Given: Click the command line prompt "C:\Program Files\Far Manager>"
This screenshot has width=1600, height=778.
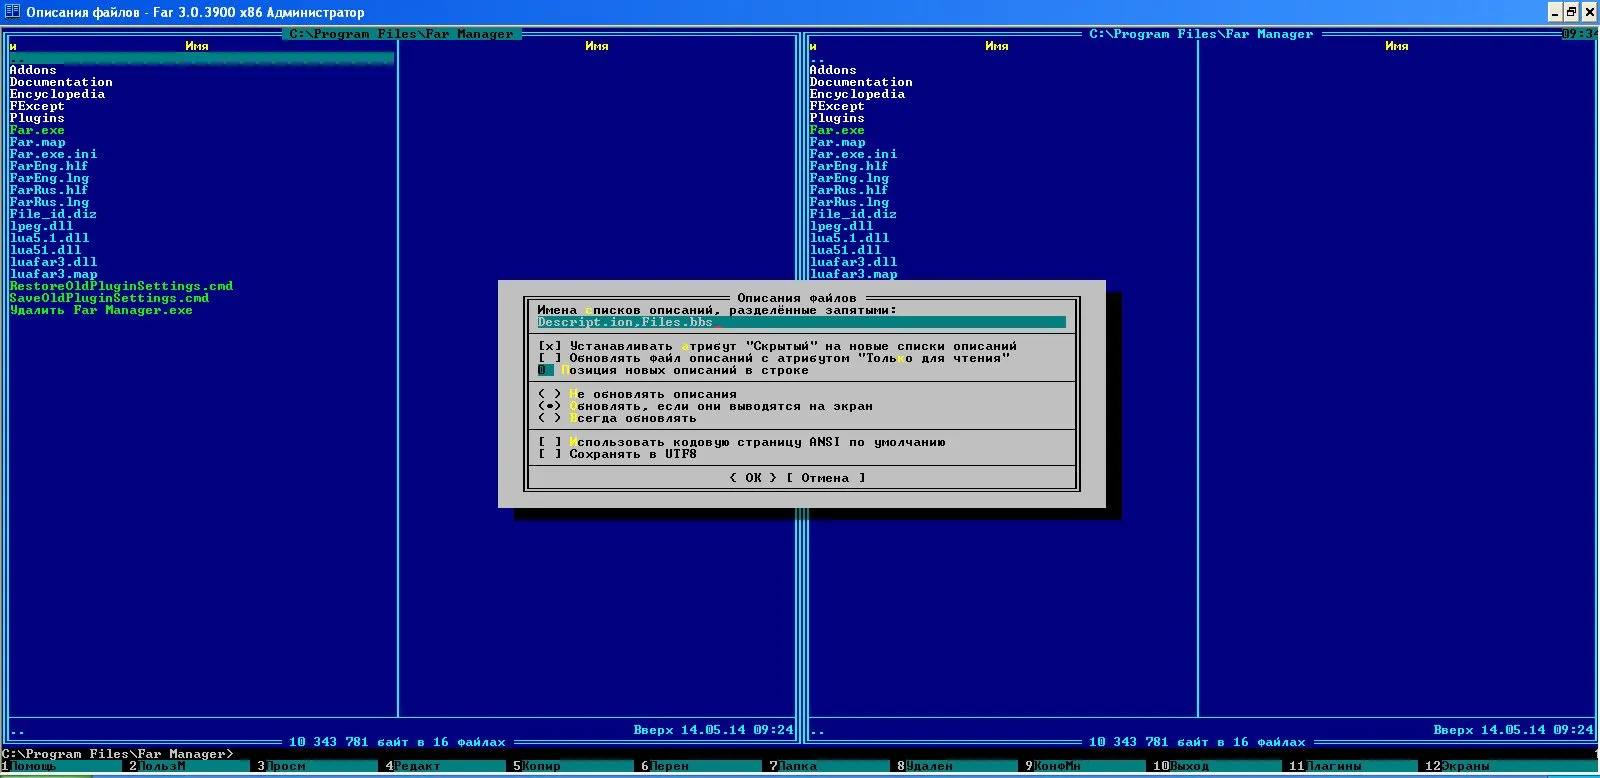Looking at the screenshot, I should tap(117, 754).
